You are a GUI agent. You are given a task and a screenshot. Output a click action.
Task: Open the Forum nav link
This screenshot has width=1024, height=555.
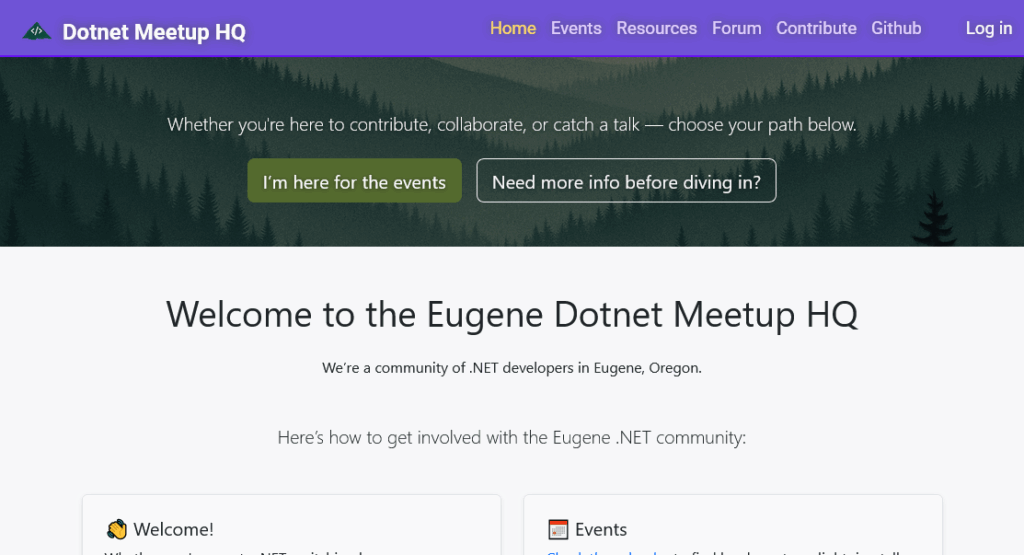tap(737, 28)
